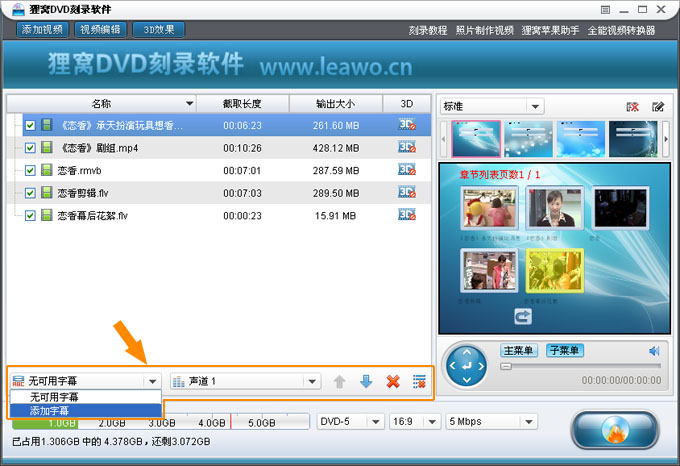Select the first pink-bordered menu template thumbnail

pos(476,139)
